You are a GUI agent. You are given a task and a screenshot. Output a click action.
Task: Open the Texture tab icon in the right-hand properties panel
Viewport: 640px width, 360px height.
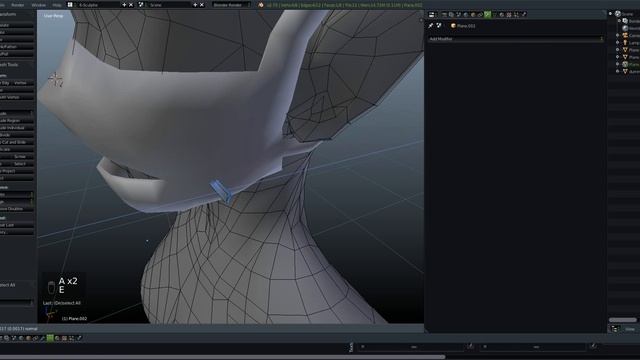(509, 15)
